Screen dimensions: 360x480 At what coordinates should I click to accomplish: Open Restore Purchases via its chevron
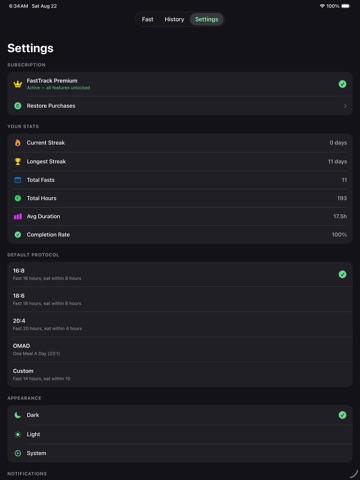click(x=345, y=106)
